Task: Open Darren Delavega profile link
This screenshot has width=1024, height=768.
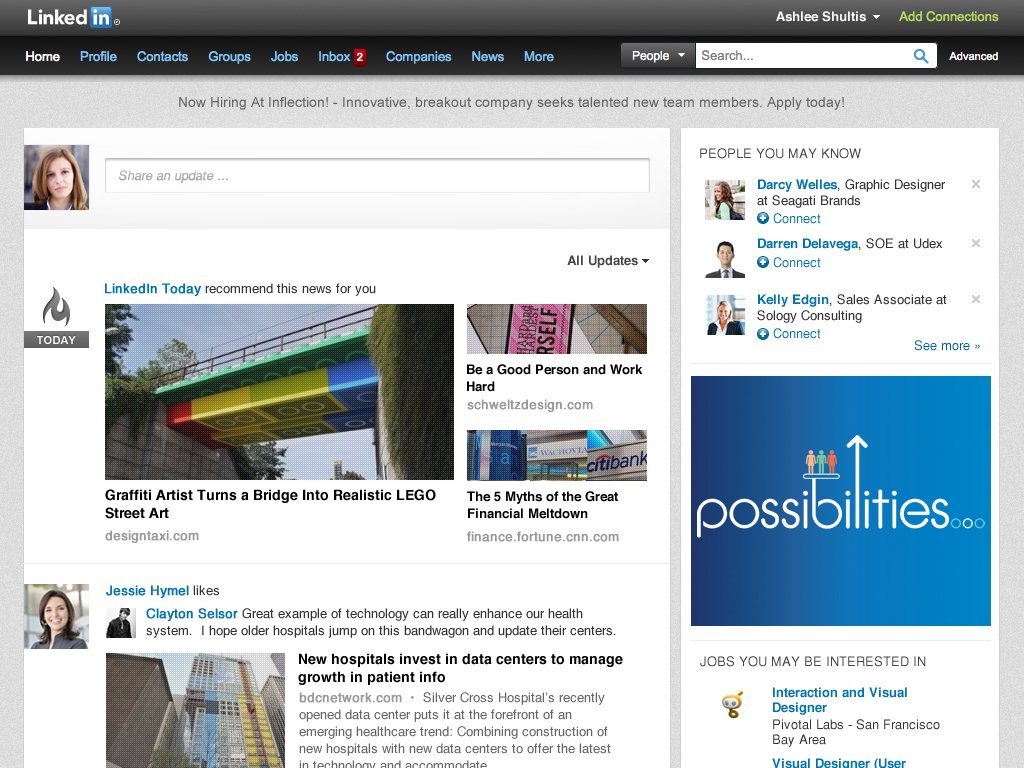Action: click(x=807, y=244)
